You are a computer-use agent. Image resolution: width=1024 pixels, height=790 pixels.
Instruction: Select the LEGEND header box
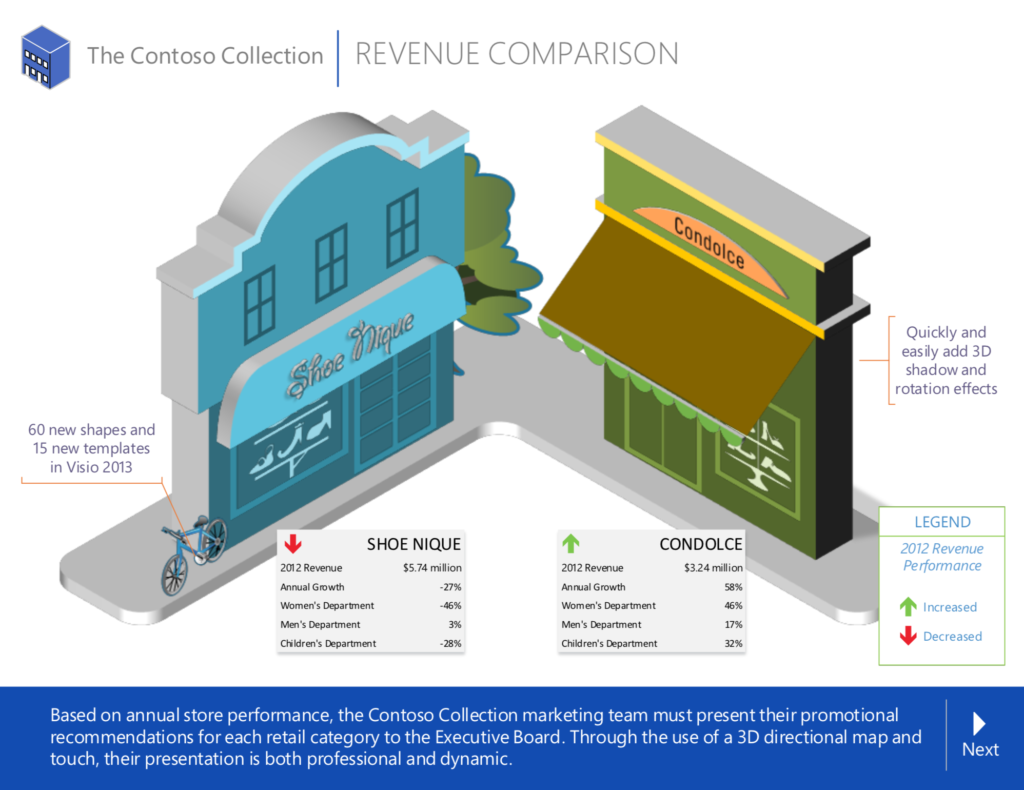point(942,522)
